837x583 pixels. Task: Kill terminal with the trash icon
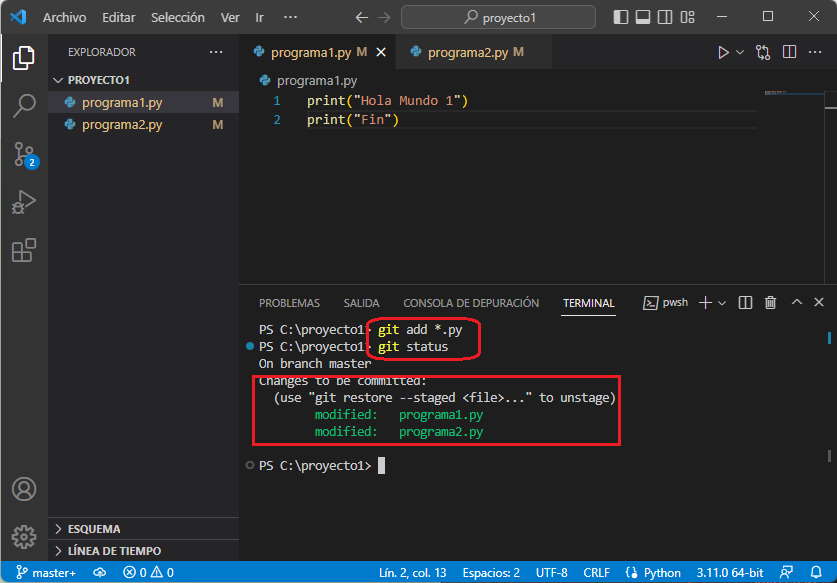tap(770, 303)
